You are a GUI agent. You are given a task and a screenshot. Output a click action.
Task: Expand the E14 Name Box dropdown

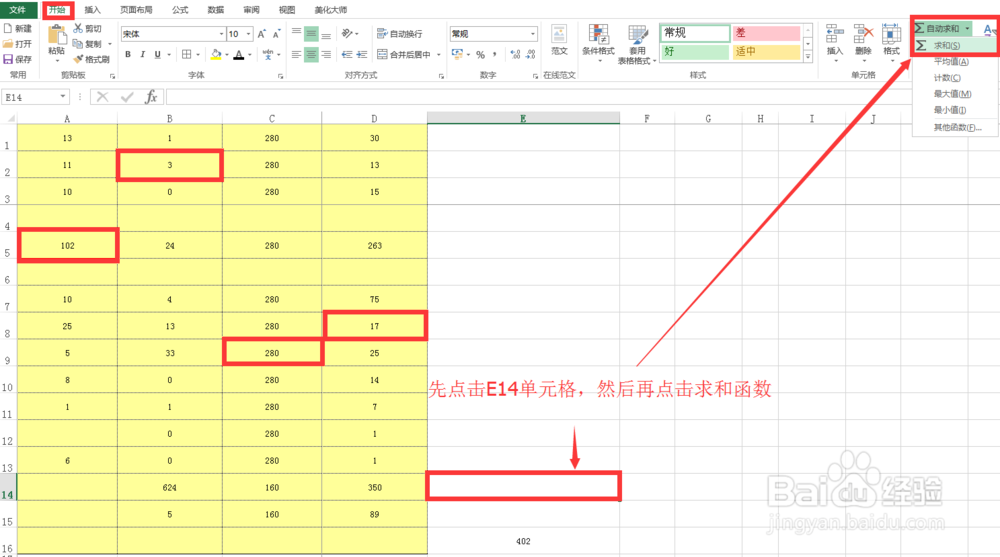[x=62, y=97]
